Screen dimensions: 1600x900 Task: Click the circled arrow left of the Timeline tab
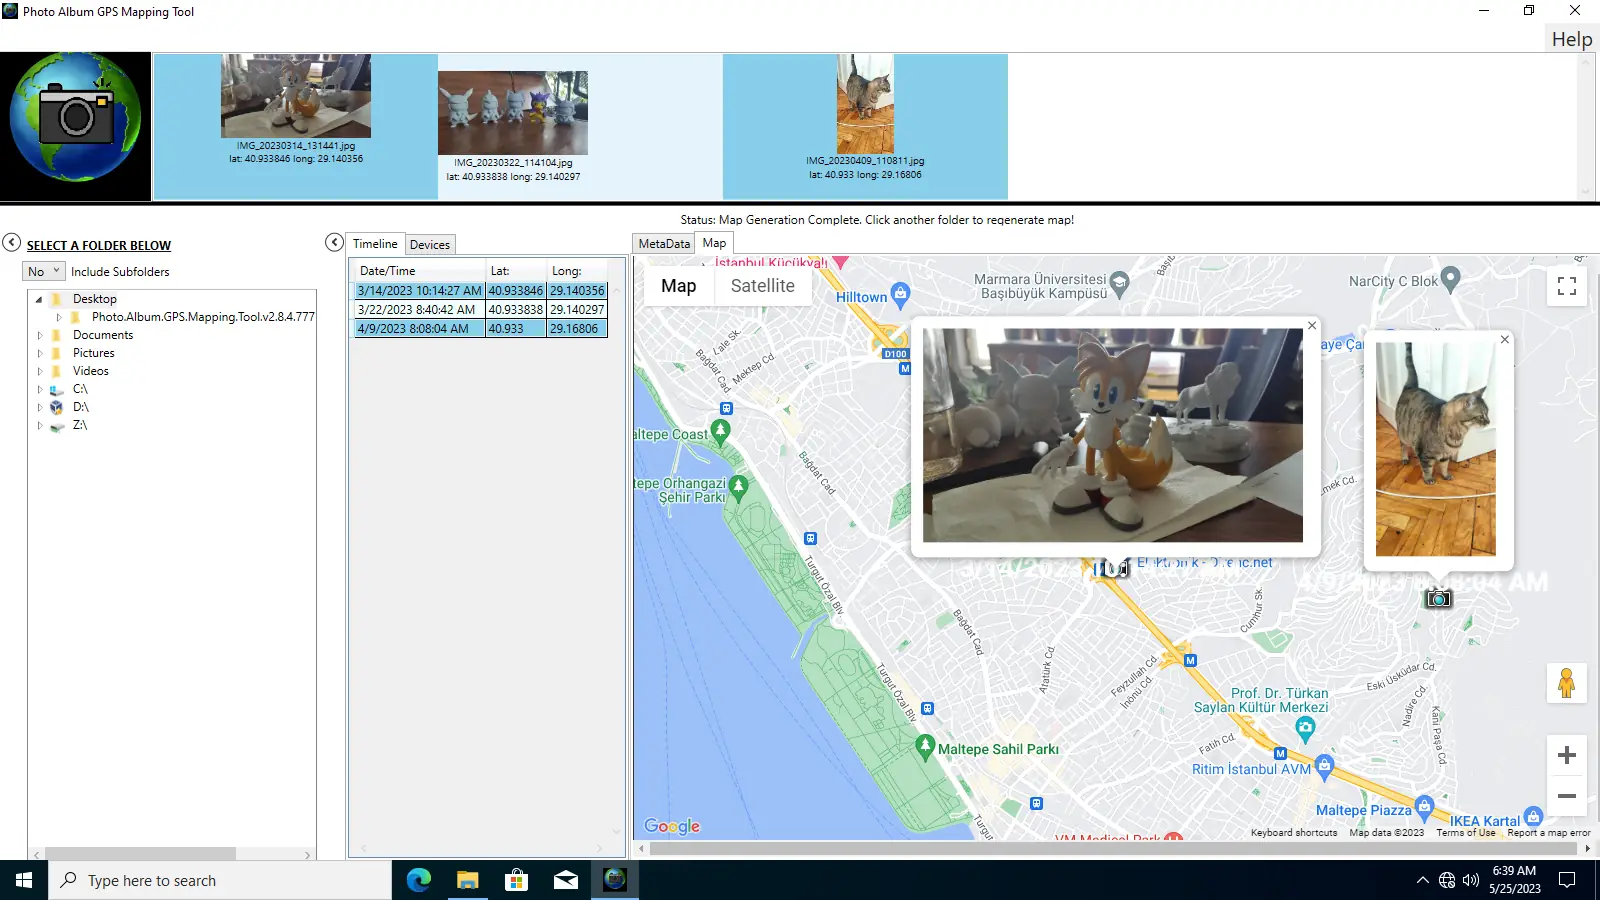click(334, 242)
